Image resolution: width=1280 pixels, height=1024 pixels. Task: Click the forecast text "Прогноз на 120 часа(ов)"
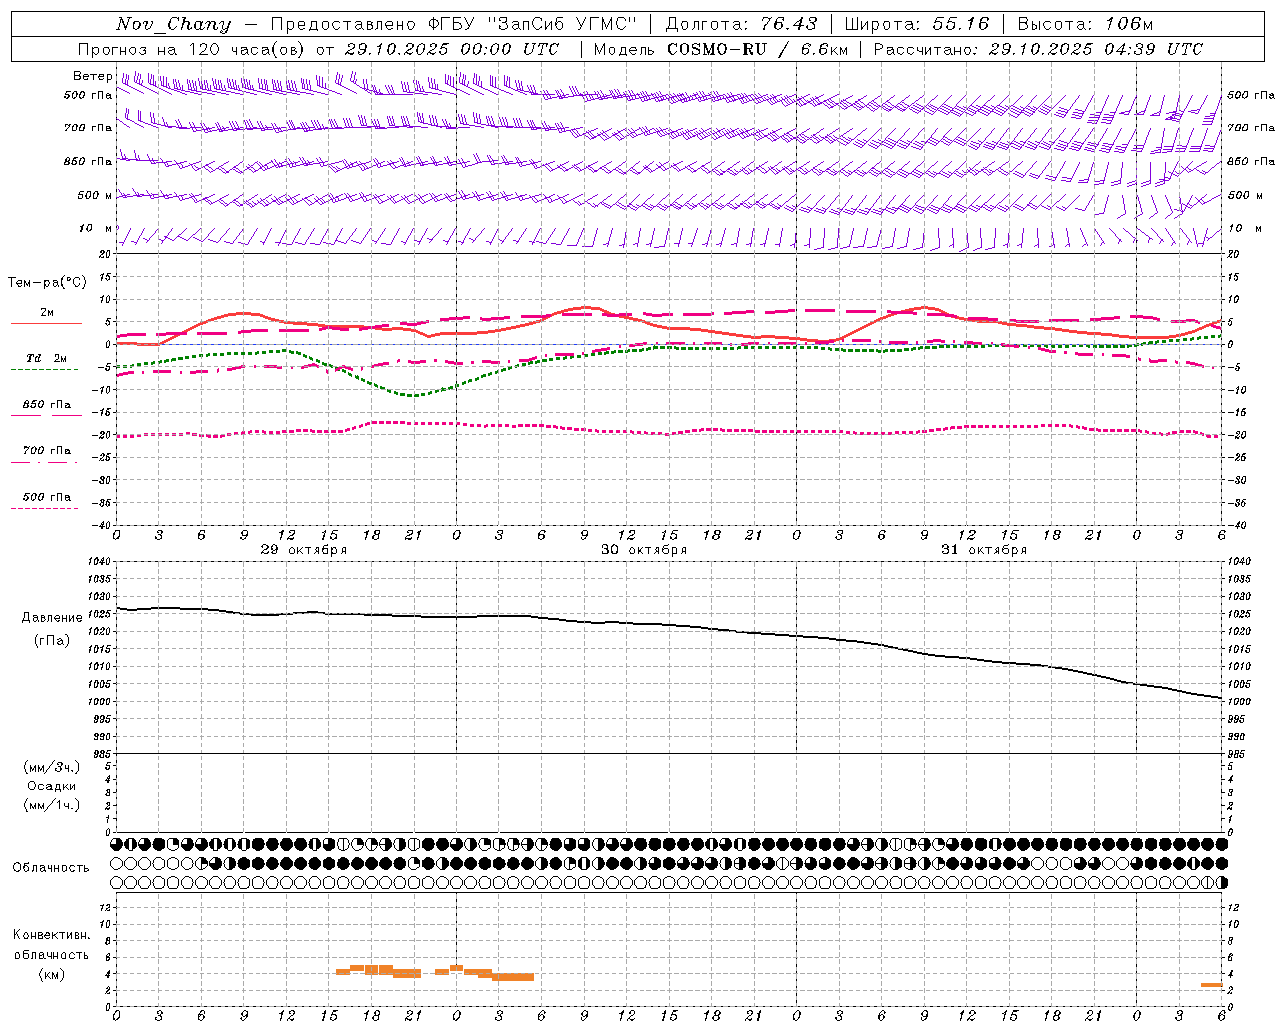pos(191,49)
